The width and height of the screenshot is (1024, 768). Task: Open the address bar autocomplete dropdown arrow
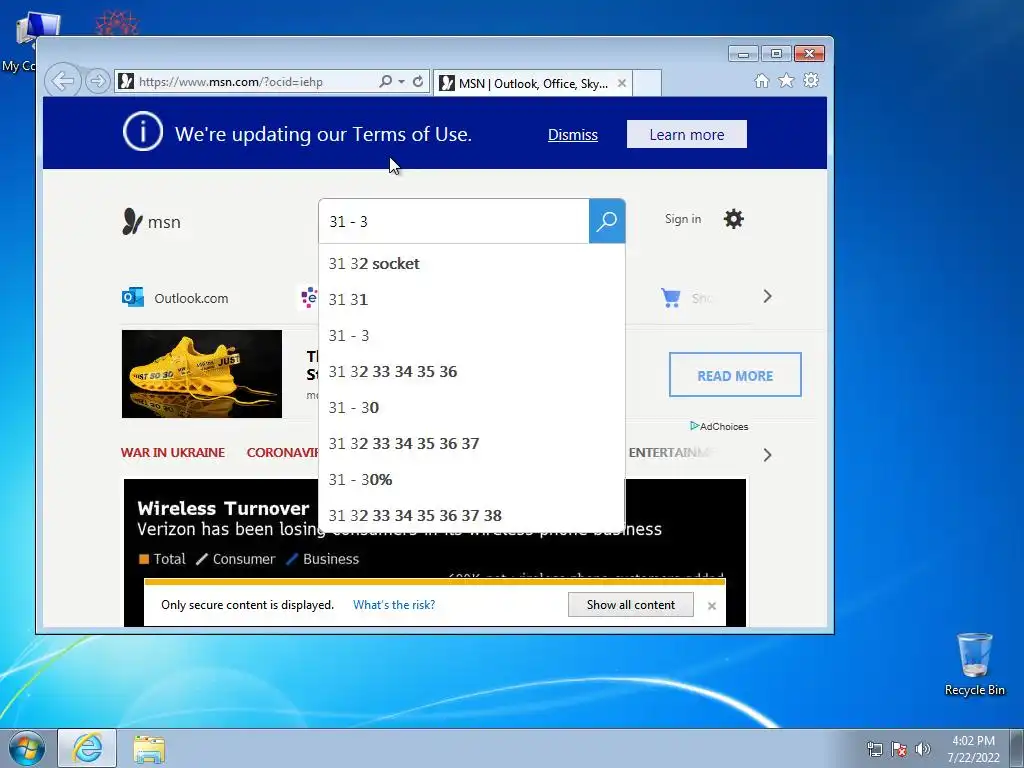pos(402,82)
